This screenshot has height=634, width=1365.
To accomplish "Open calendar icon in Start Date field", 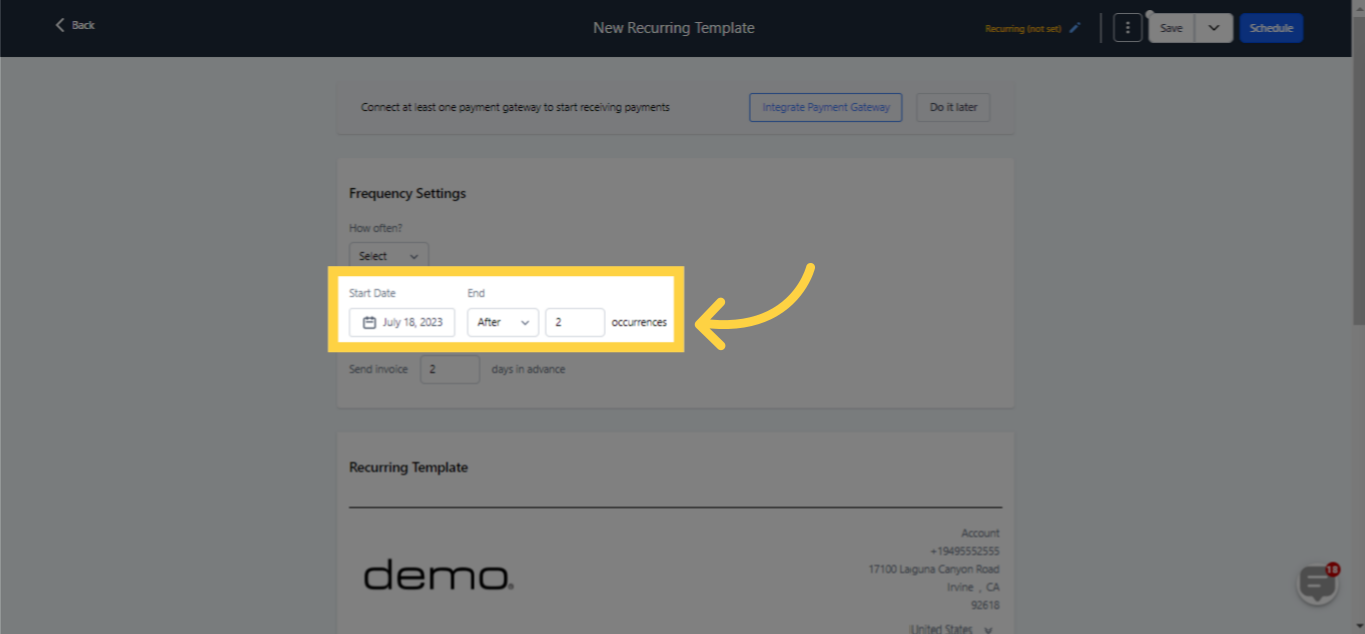I will [369, 322].
